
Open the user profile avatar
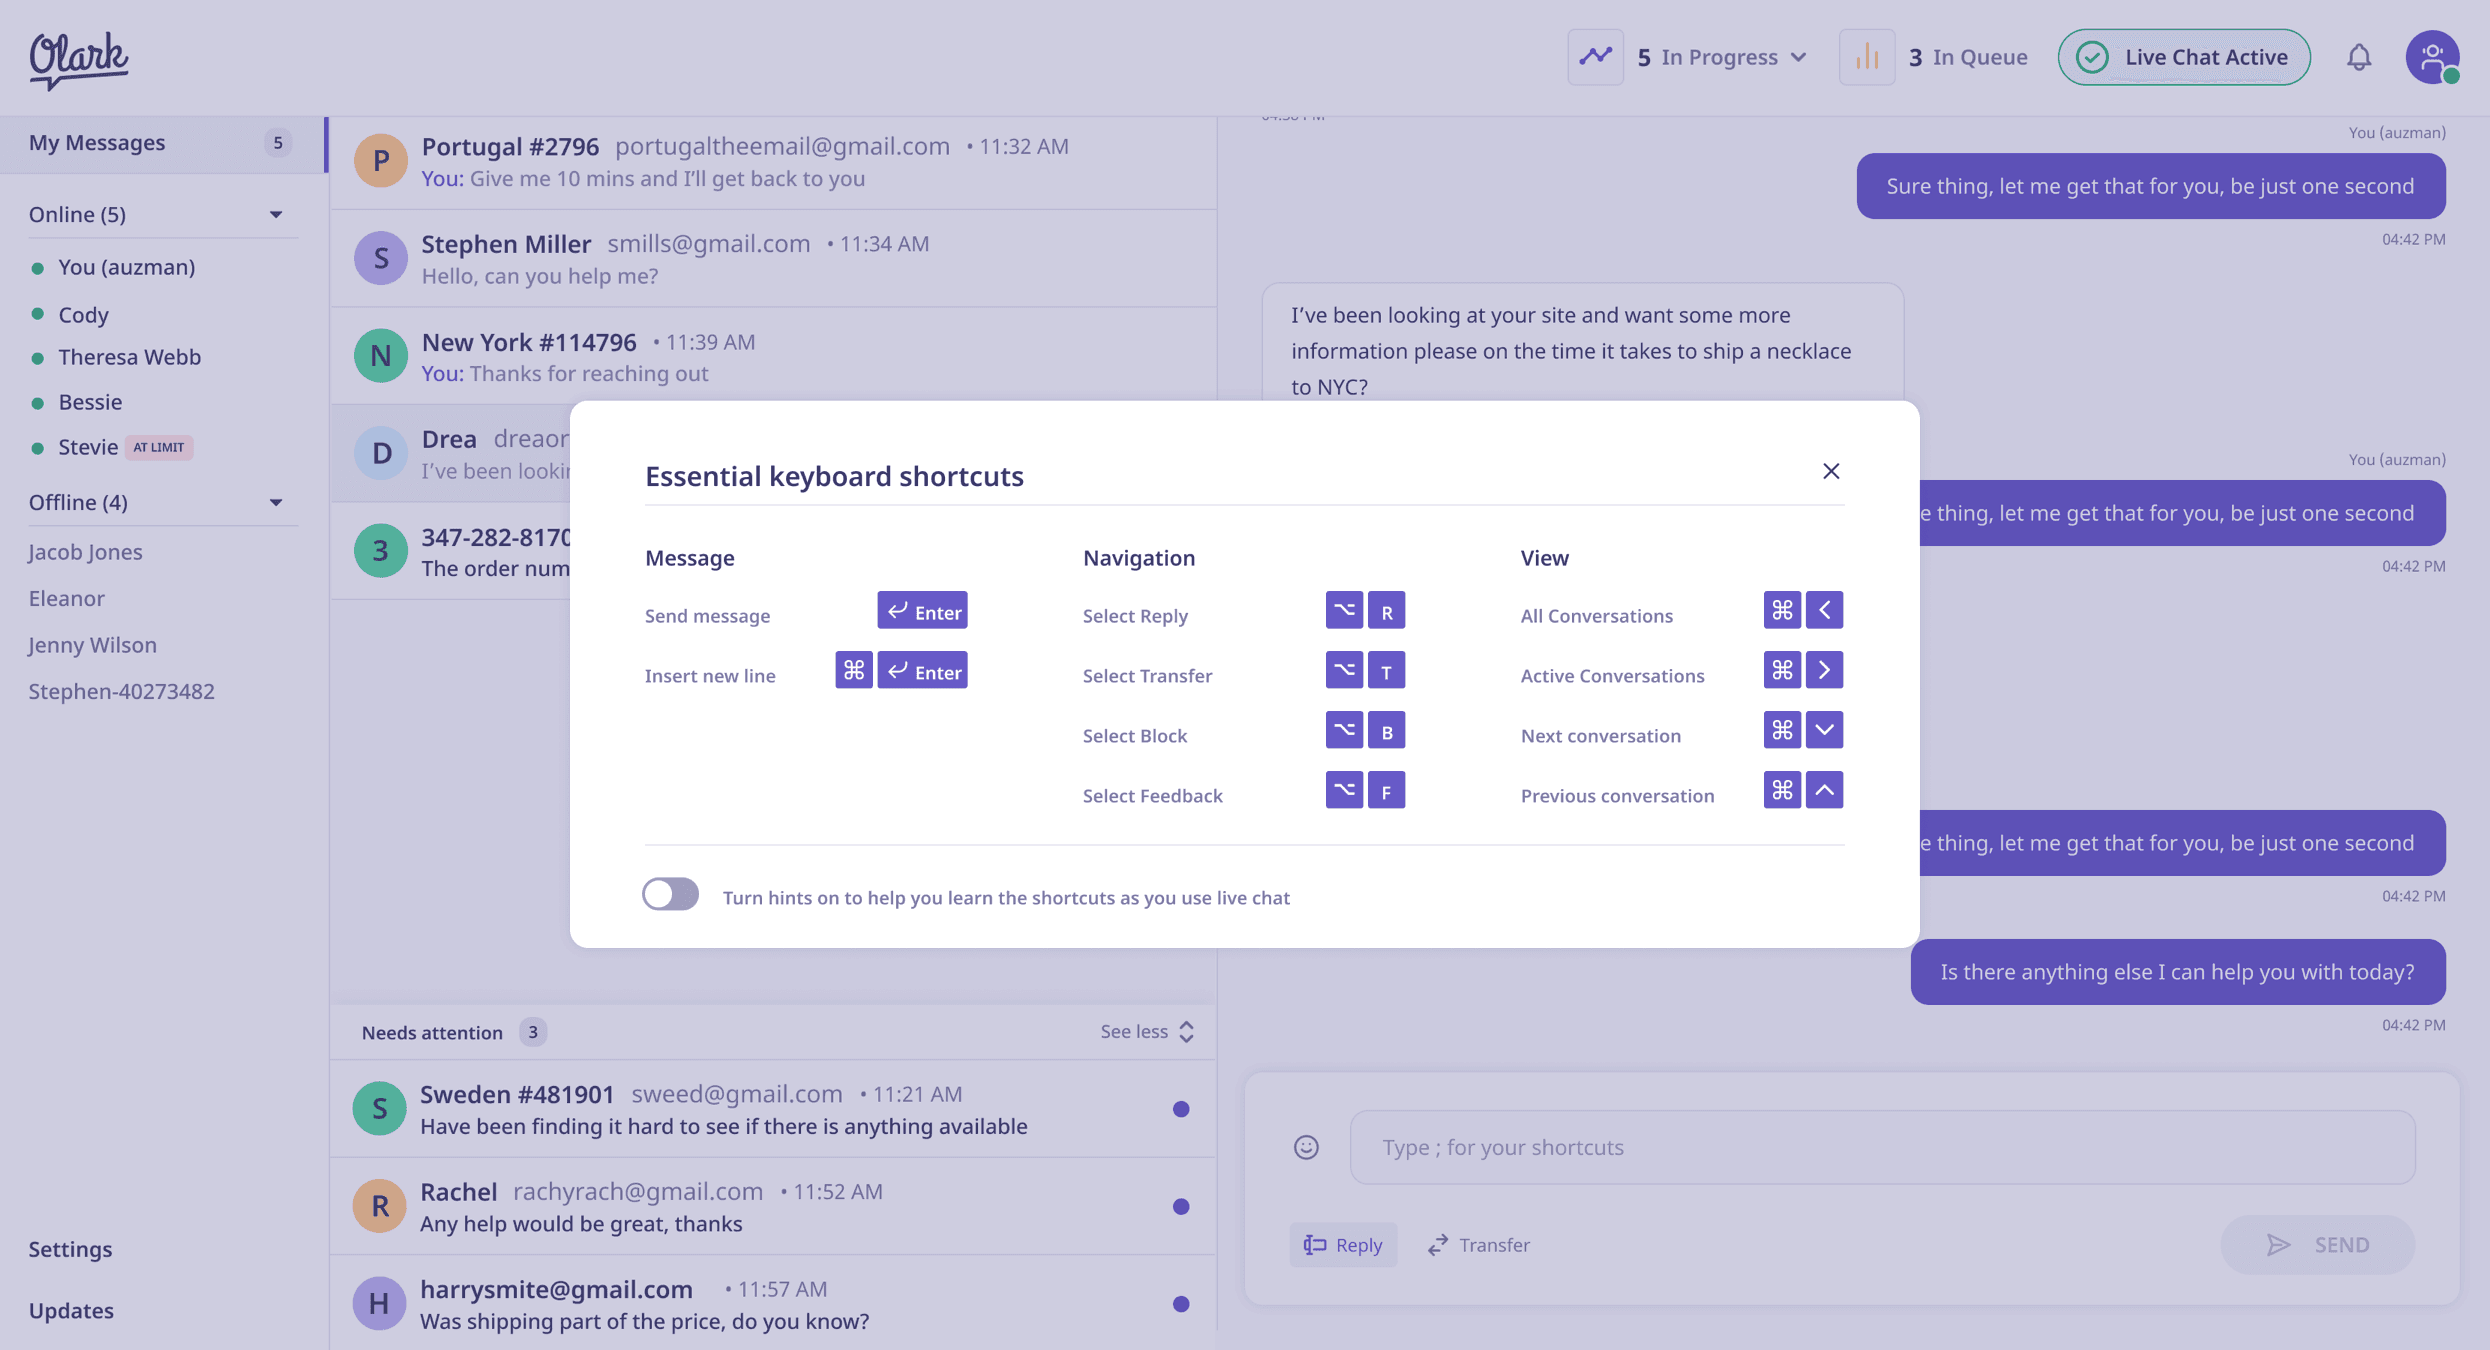(x=2433, y=57)
